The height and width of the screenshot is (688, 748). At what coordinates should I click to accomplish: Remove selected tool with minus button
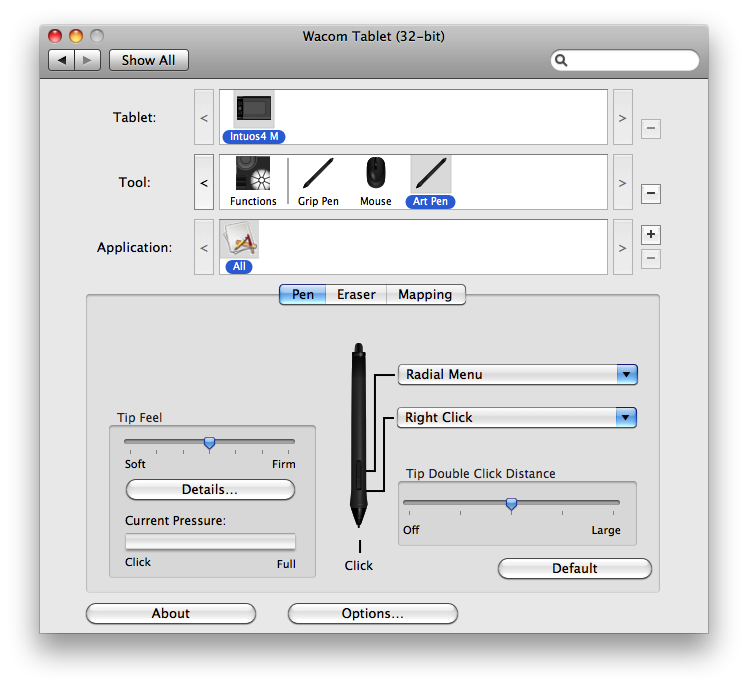coord(651,193)
